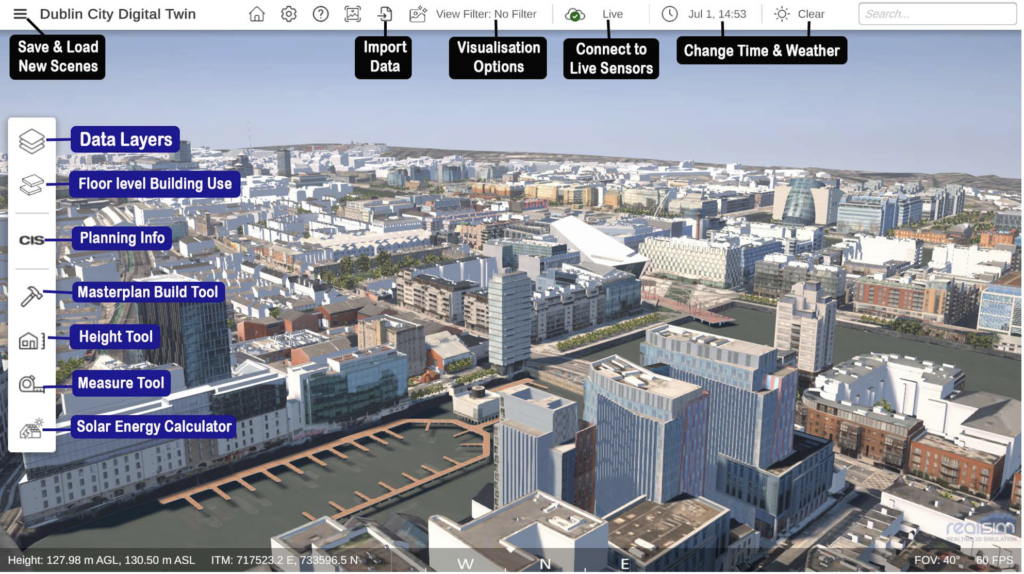The height and width of the screenshot is (574, 1024).
Task: Change the date Jul 1, 14:53
Action: [x=717, y=14]
